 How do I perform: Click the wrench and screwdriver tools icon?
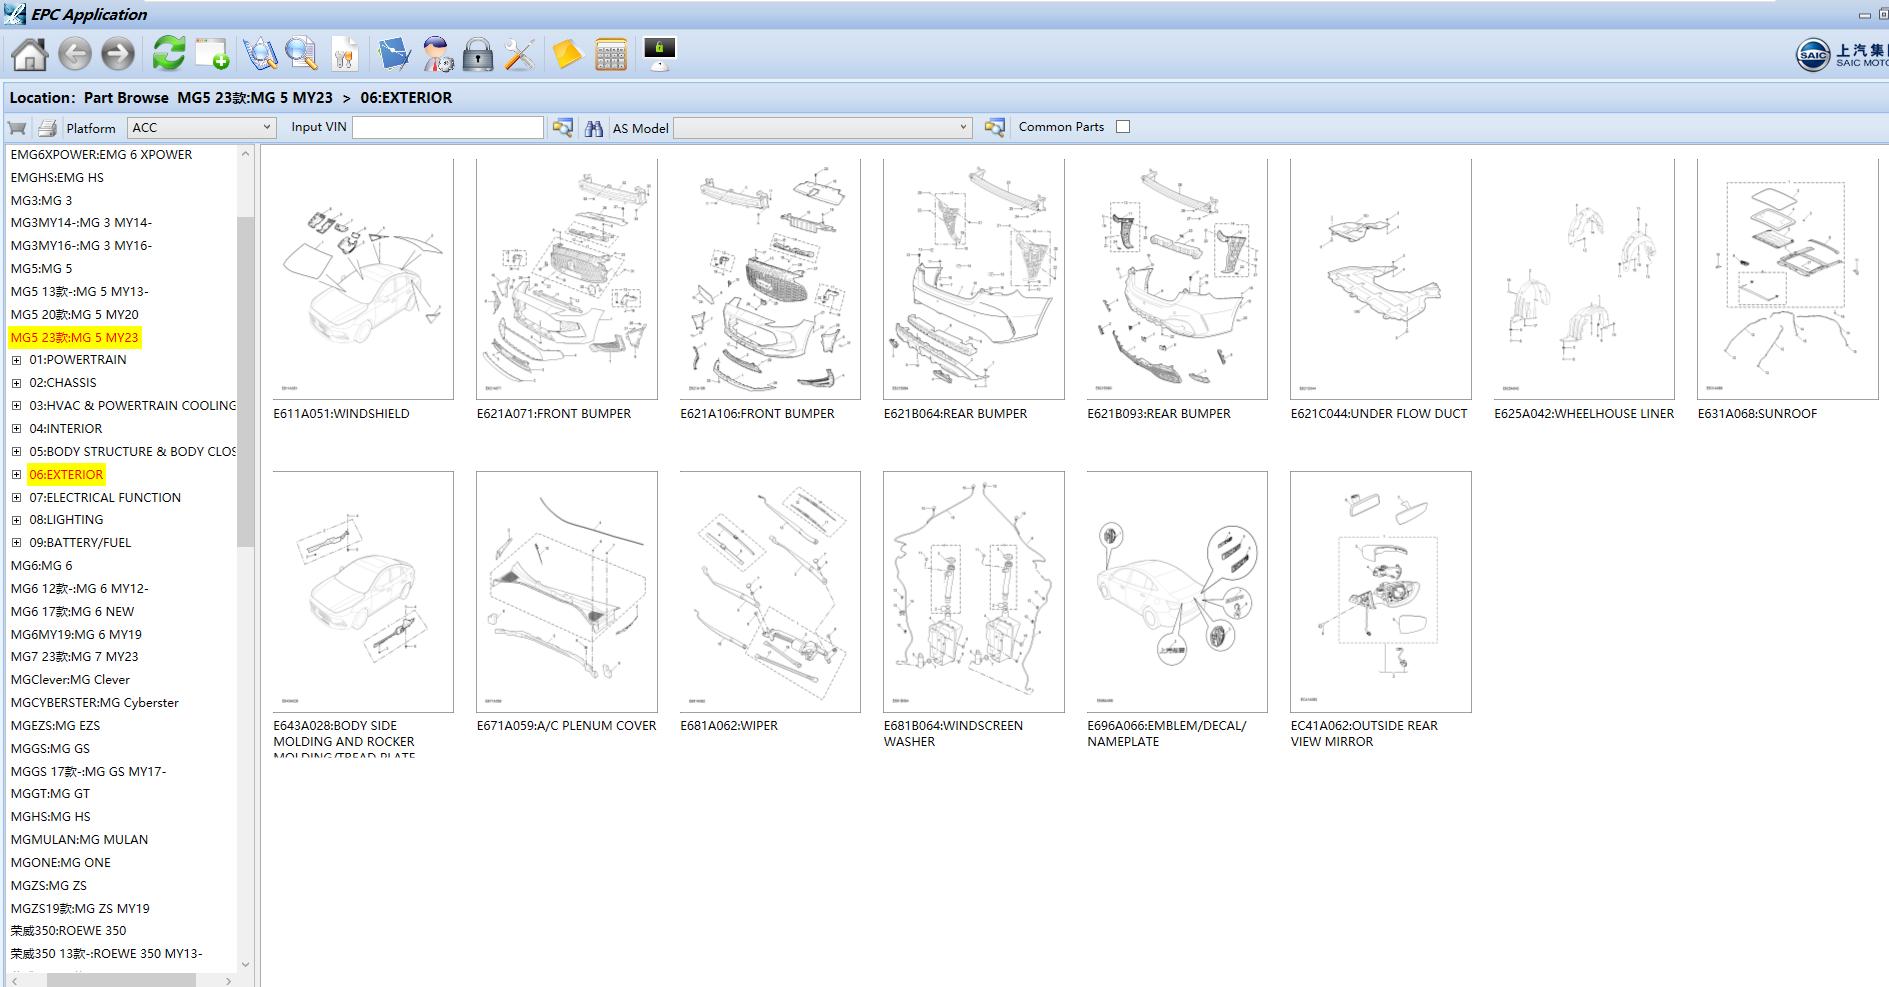coord(519,54)
